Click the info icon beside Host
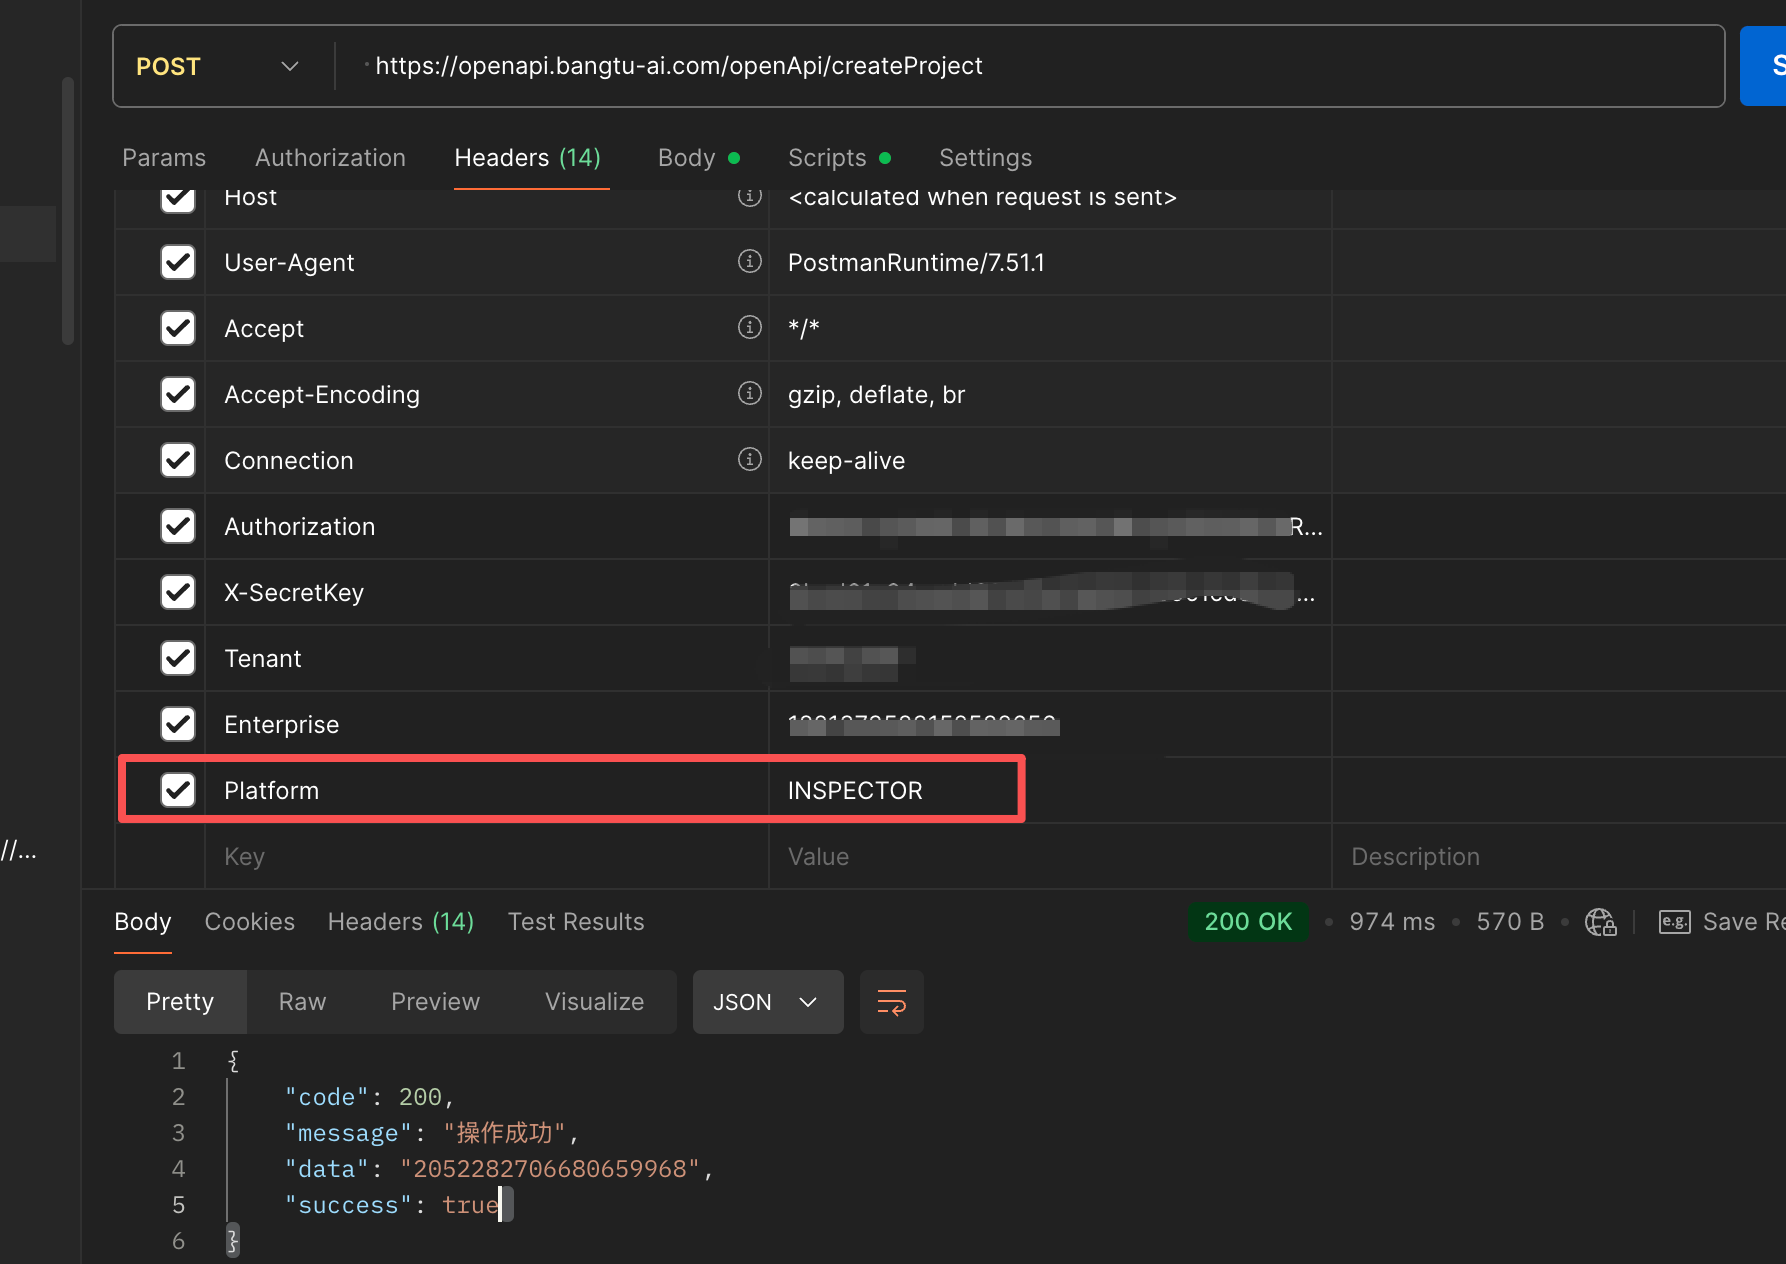Viewport: 1786px width, 1264px height. 749,196
